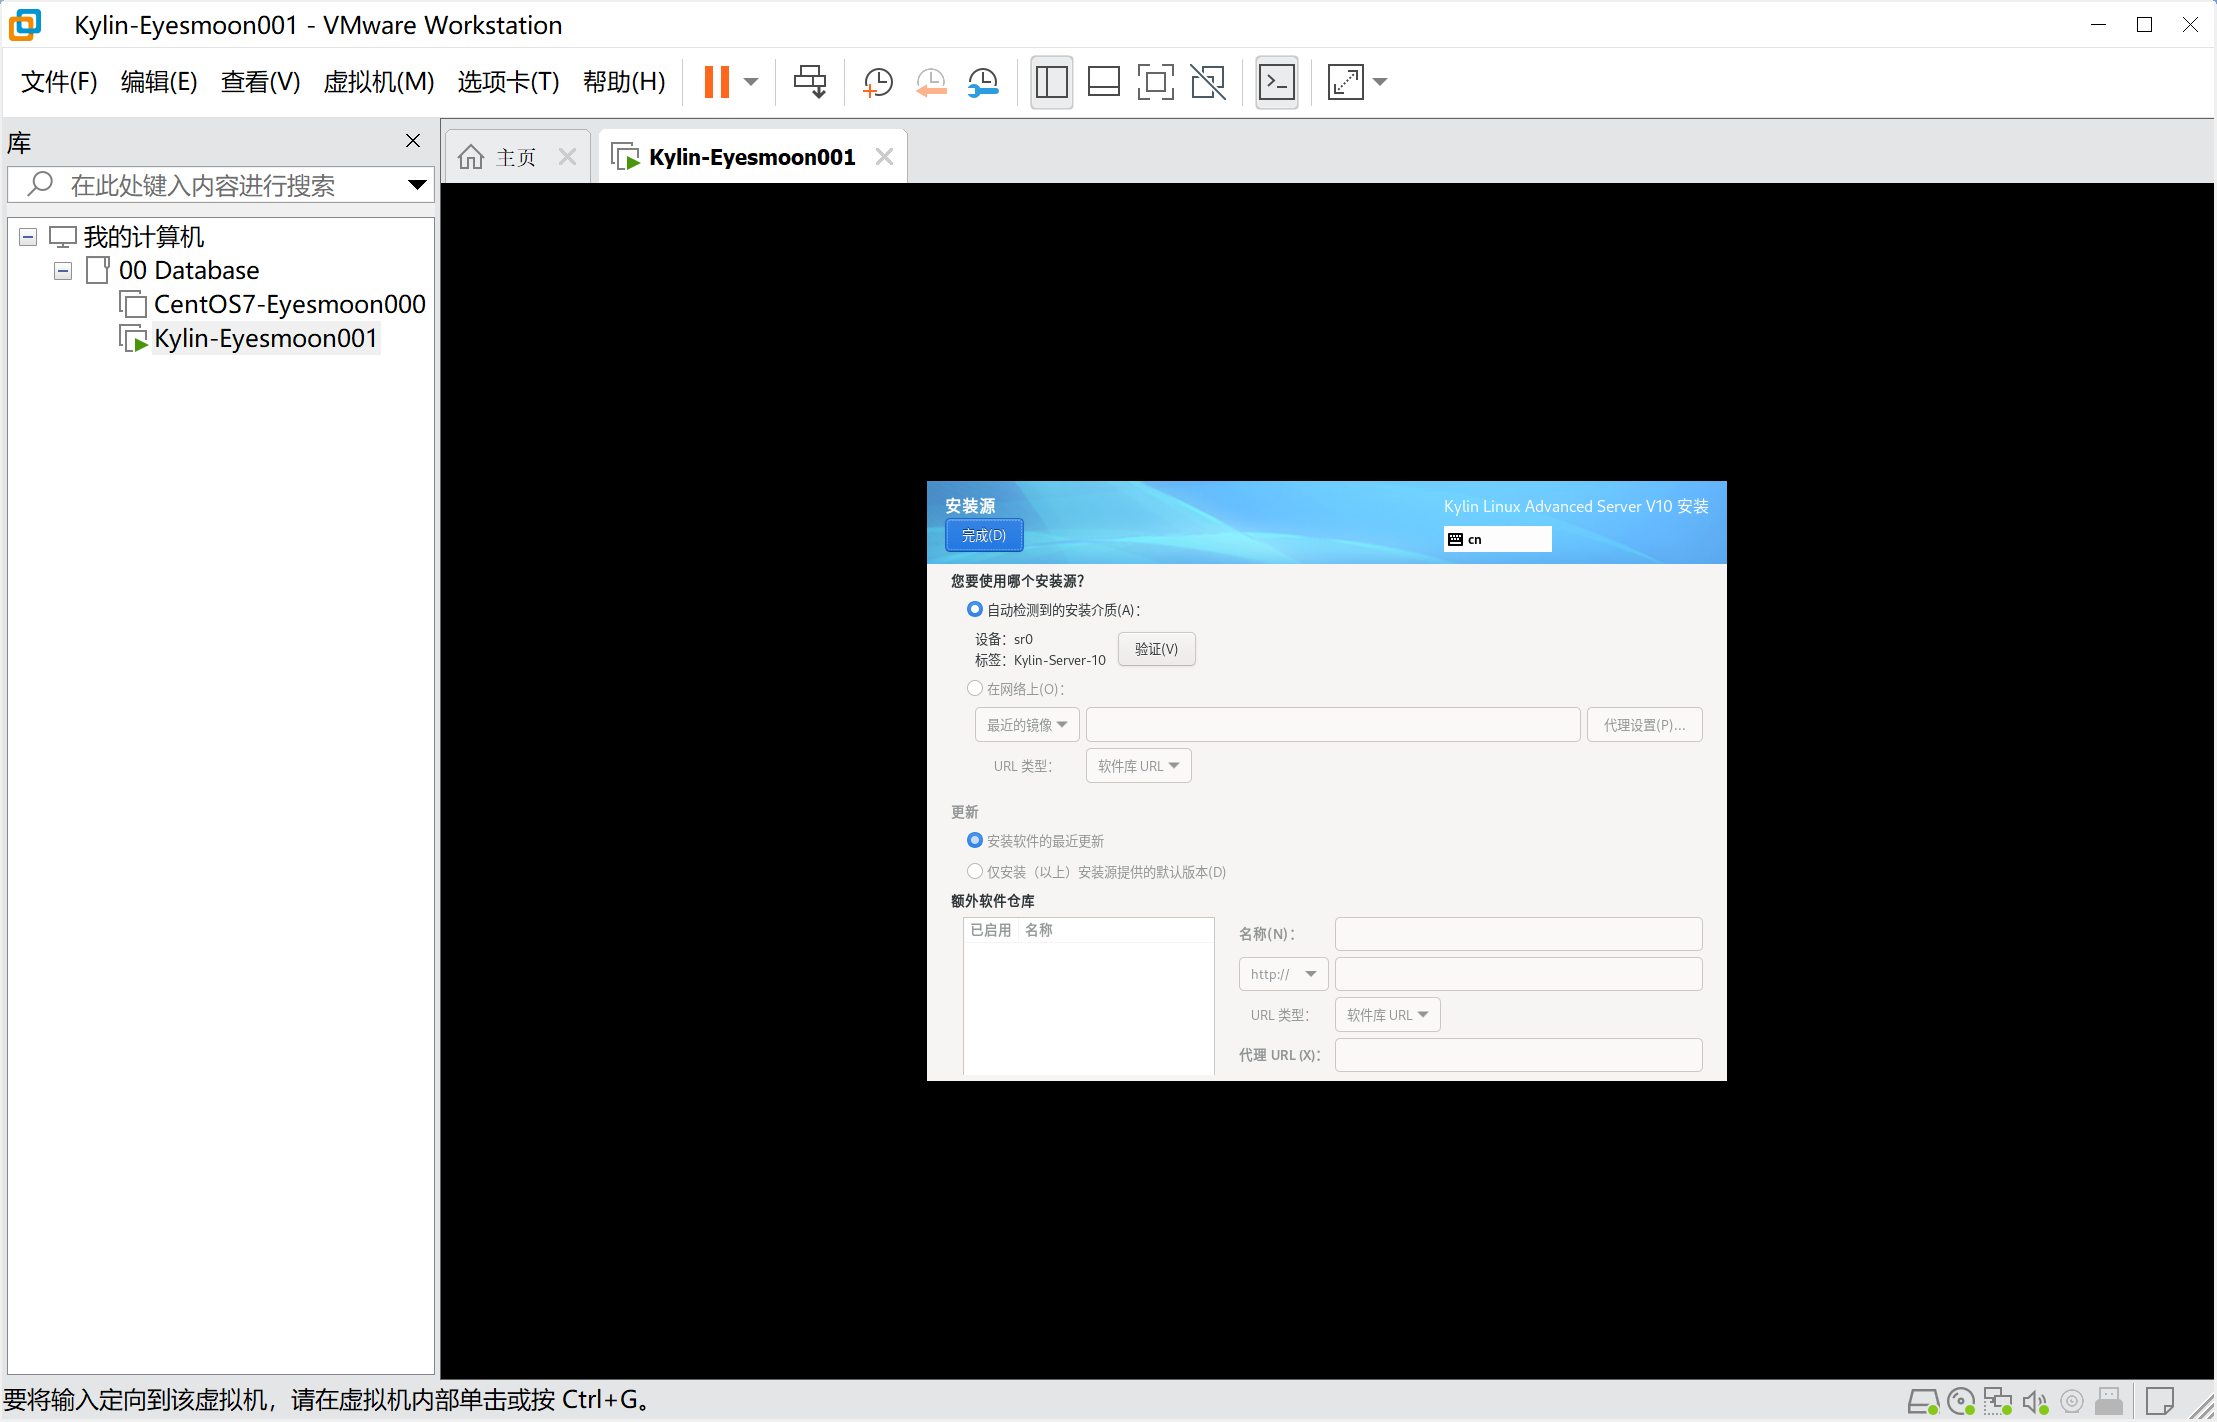Click the revert to snapshot icon
This screenshot has width=2217, height=1422.
point(931,82)
